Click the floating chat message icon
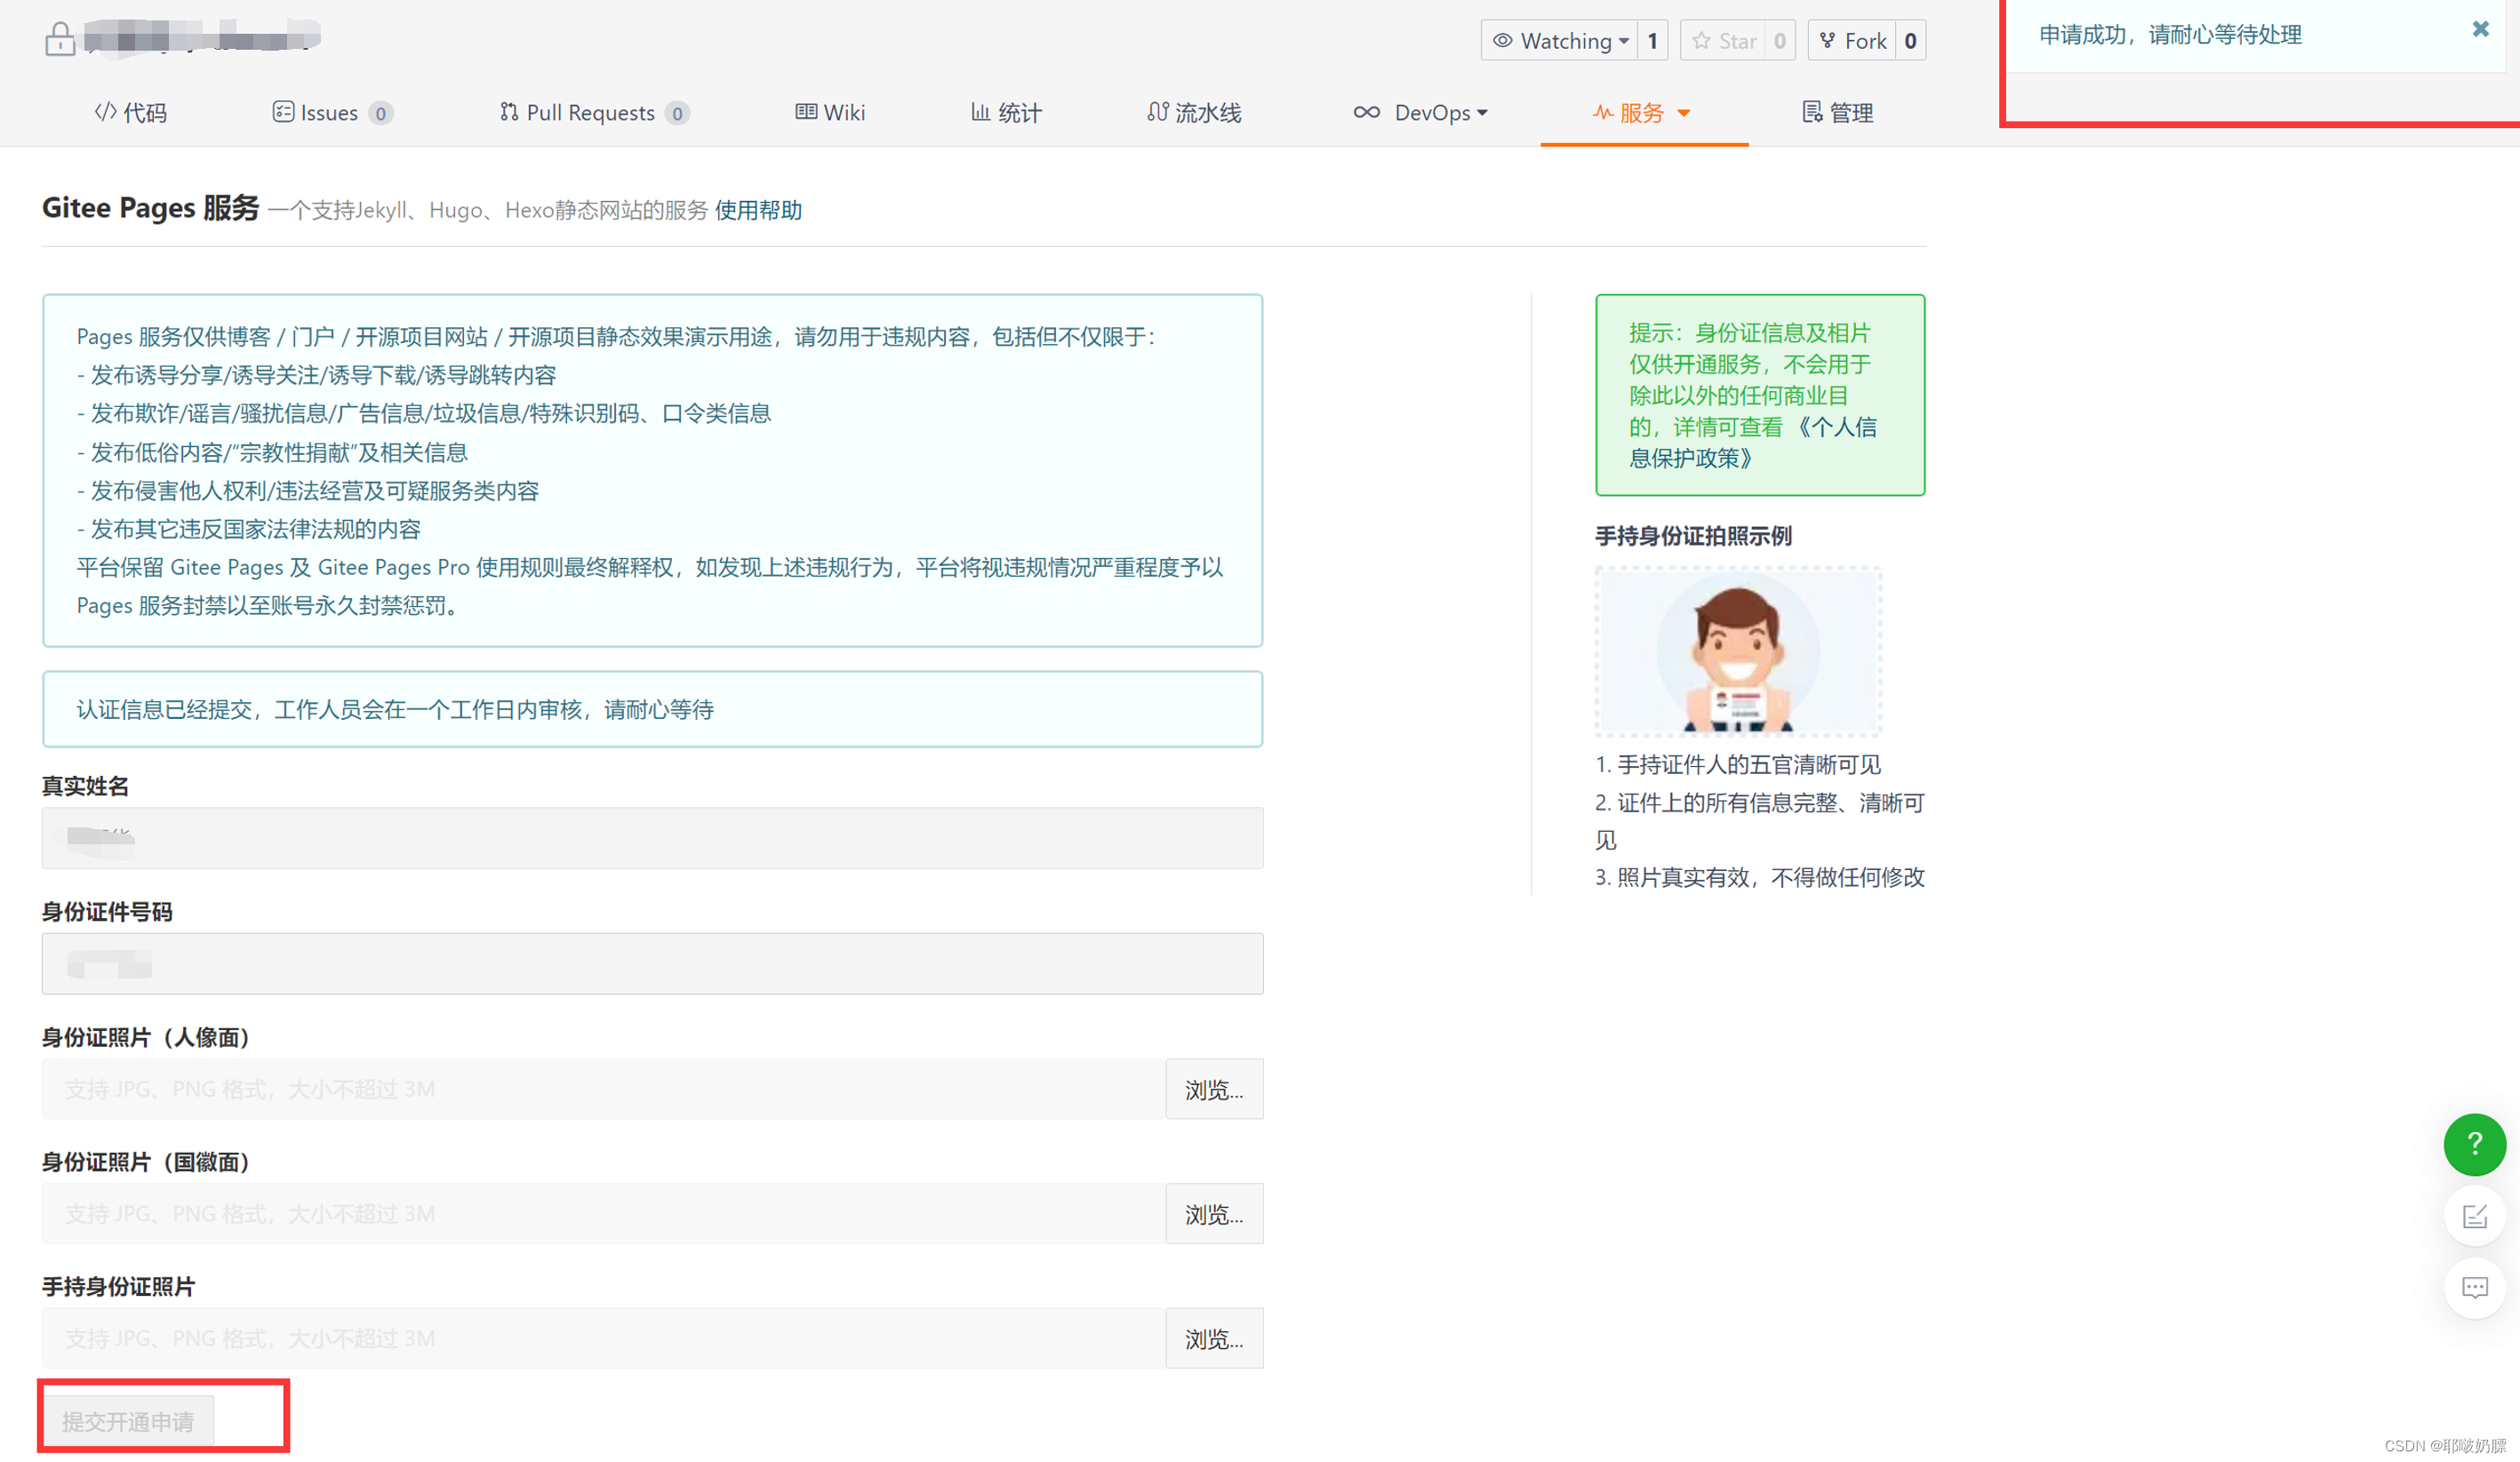 click(x=2474, y=1288)
